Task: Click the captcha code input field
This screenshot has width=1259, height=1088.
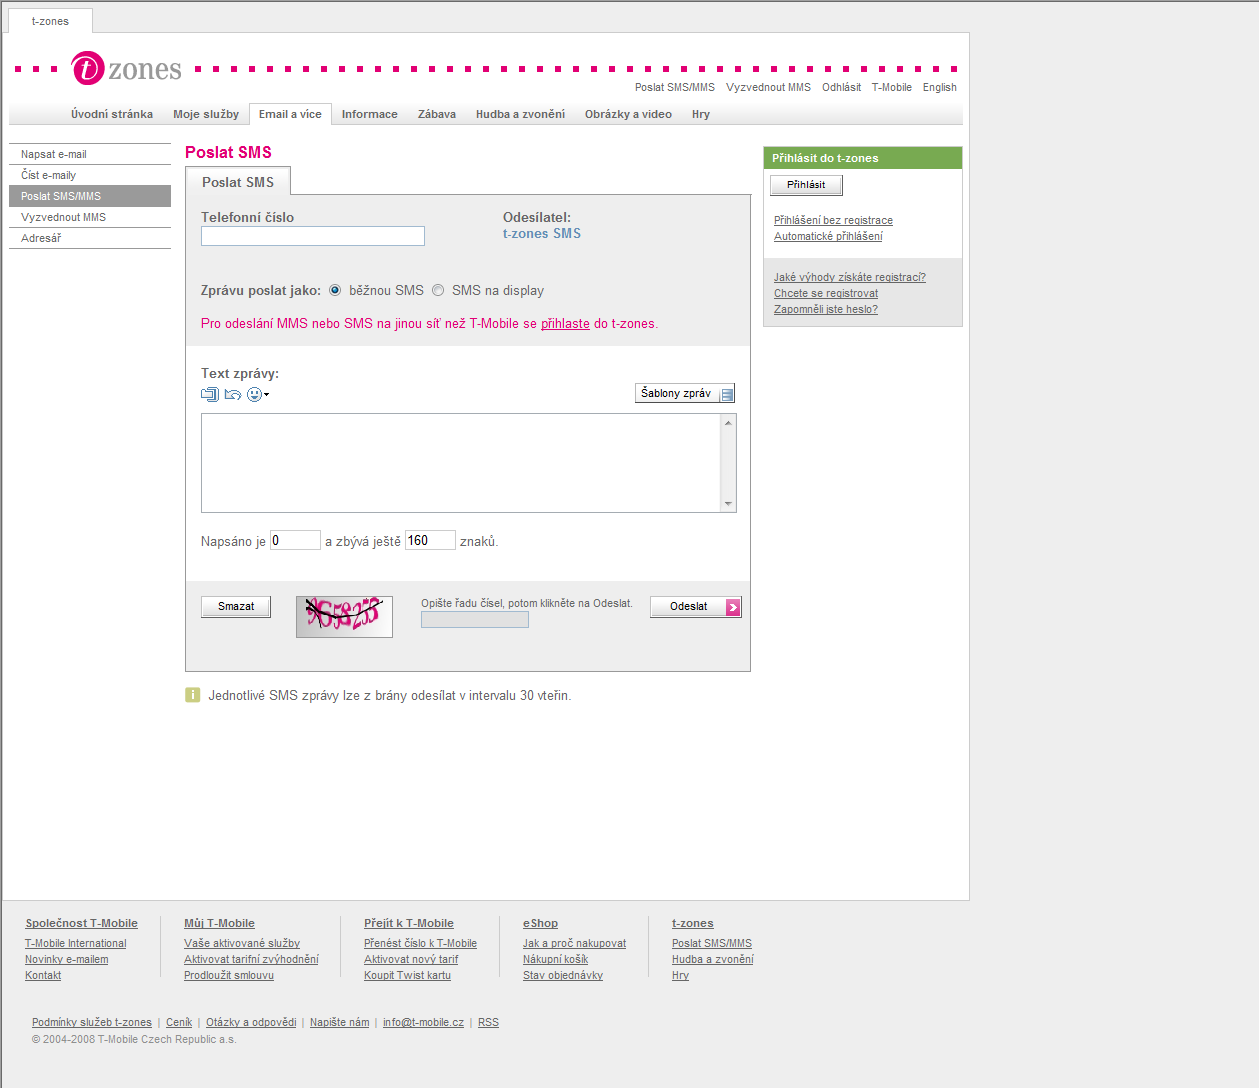Action: [475, 620]
